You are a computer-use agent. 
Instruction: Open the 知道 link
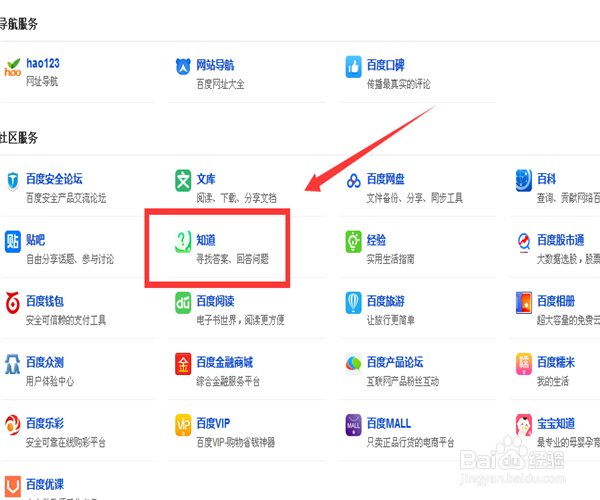[x=206, y=240]
